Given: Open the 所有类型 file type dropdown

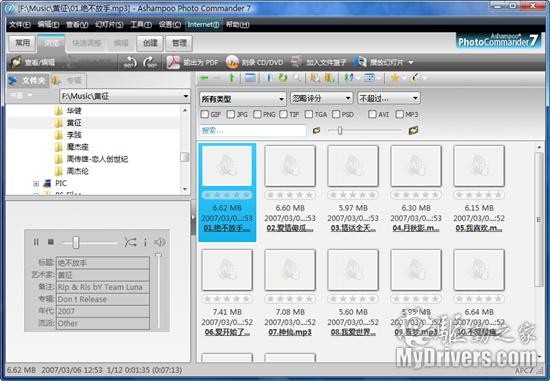Looking at the screenshot, I should pos(242,99).
